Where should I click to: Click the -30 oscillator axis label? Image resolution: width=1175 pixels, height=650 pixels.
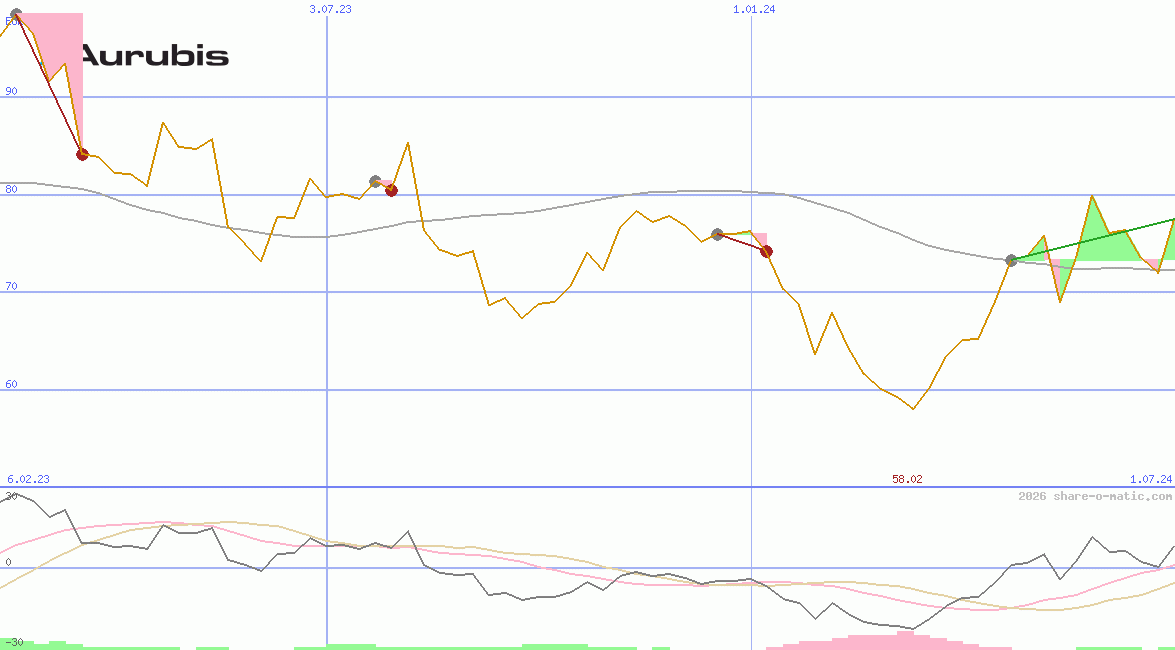14,642
